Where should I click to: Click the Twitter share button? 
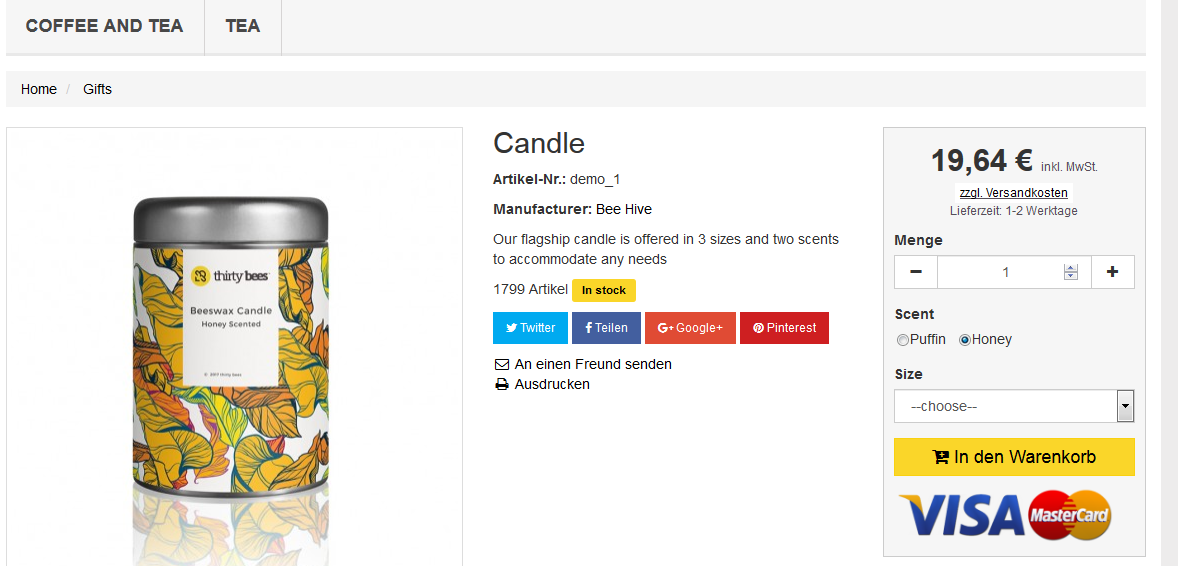530,328
